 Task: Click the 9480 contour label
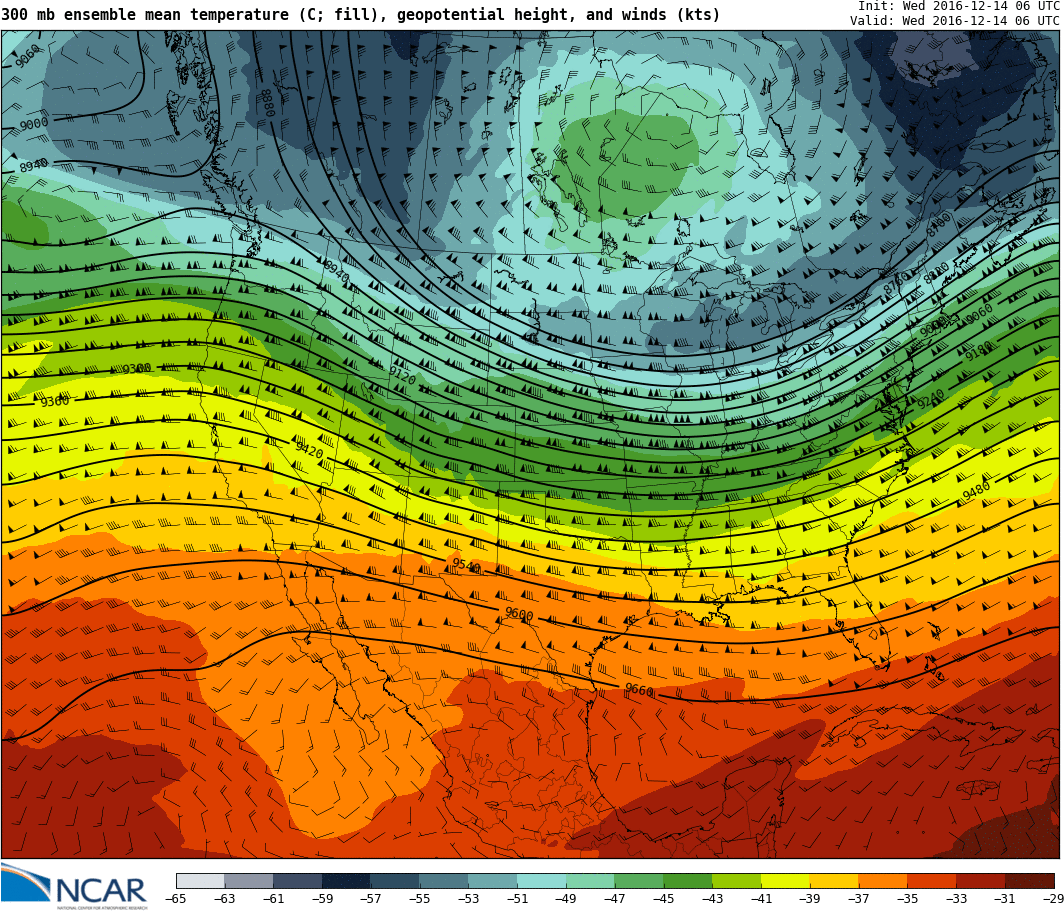[976, 490]
